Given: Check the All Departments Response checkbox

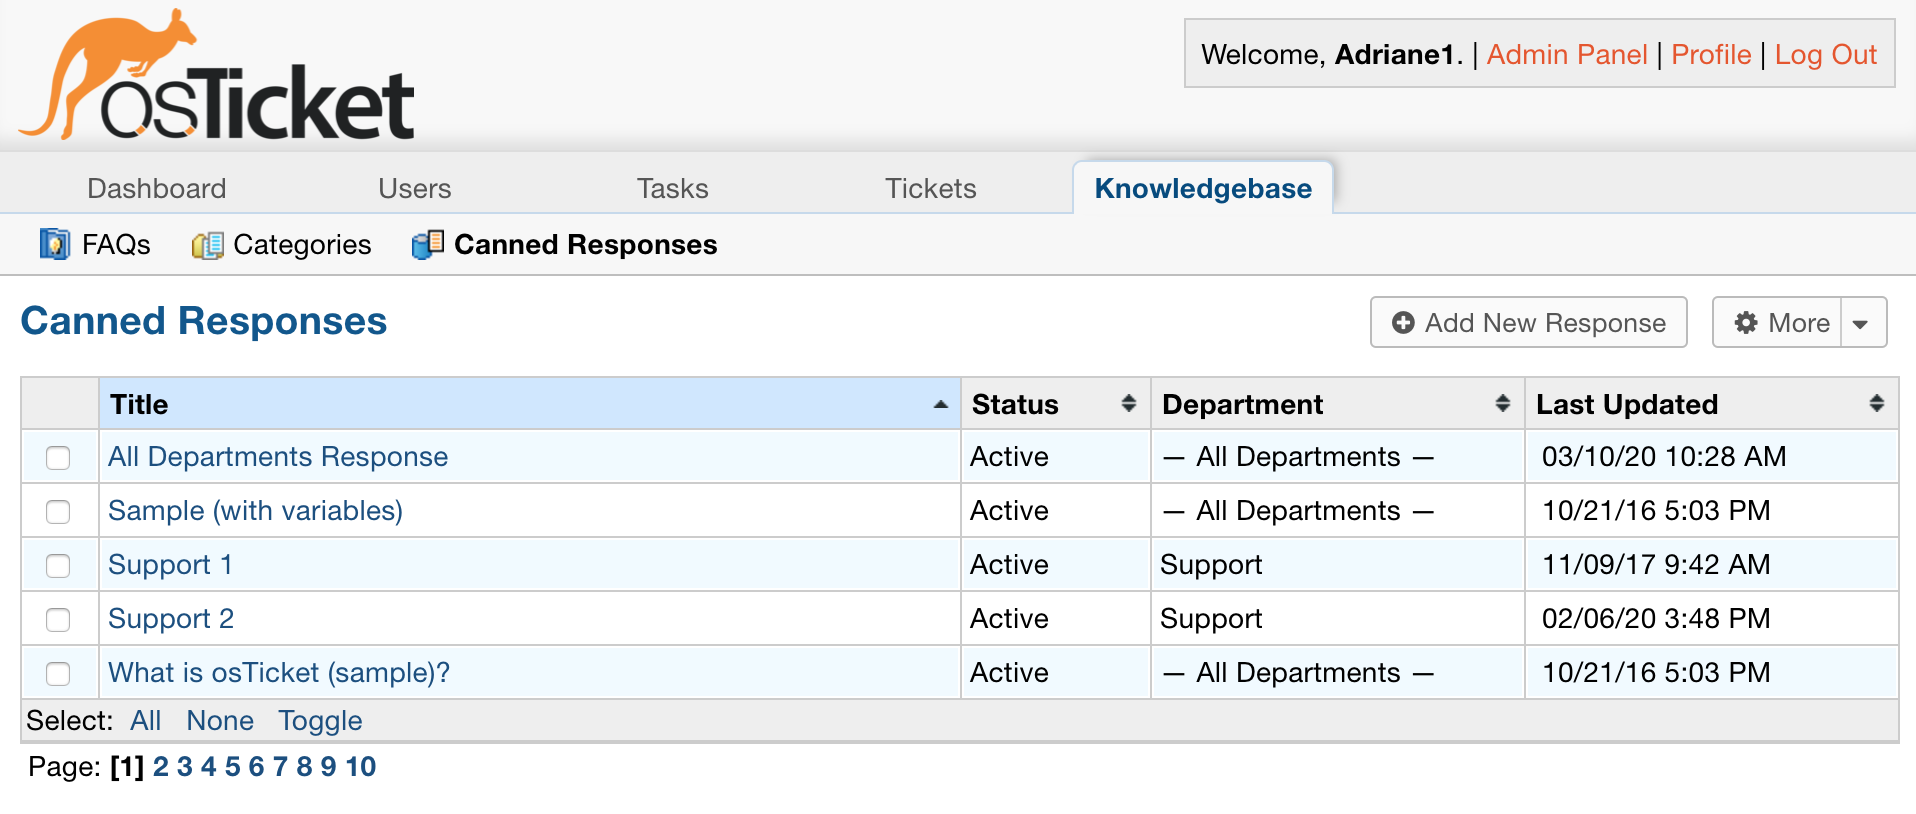Looking at the screenshot, I should click(x=58, y=458).
